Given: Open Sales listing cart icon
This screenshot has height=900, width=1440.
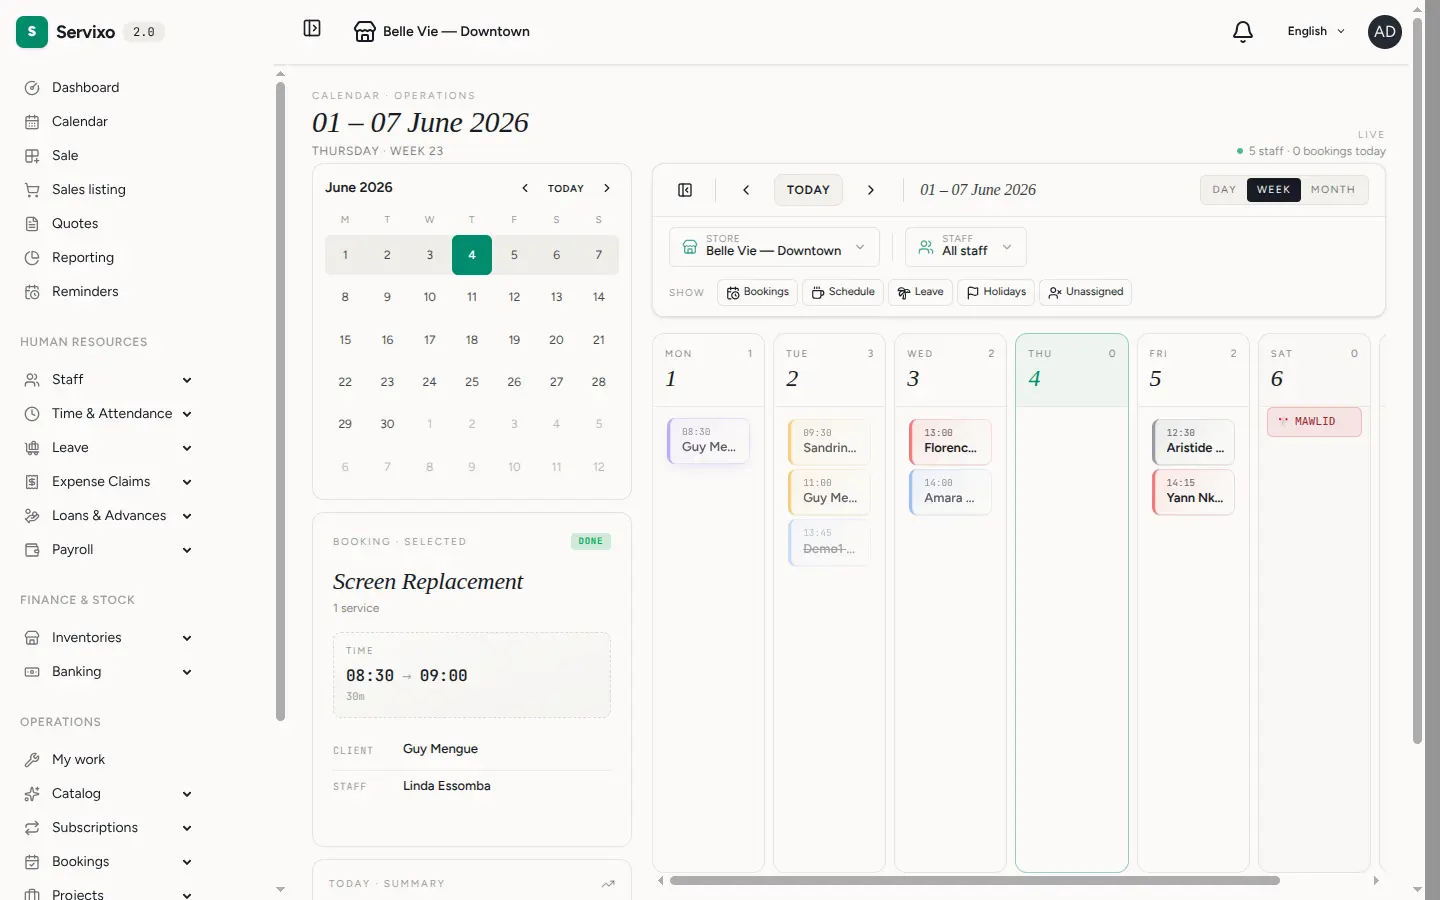Looking at the screenshot, I should (x=32, y=190).
